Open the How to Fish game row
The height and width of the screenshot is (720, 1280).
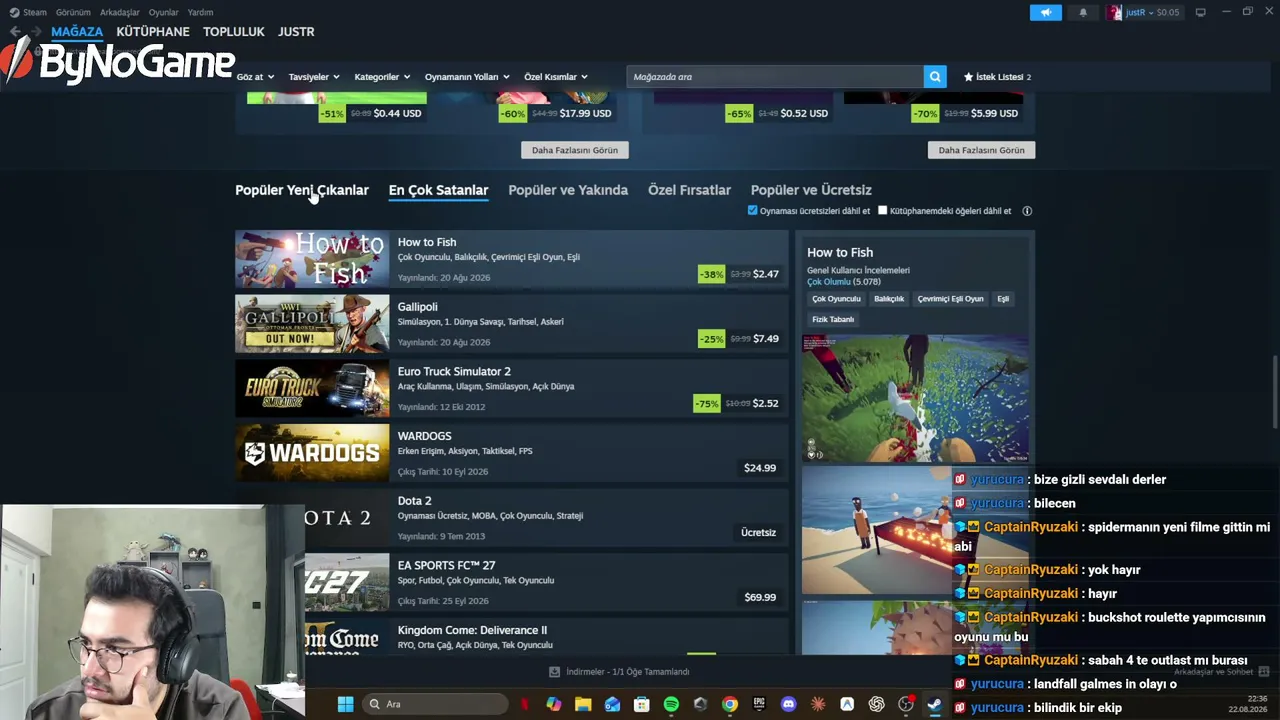tap(512, 259)
